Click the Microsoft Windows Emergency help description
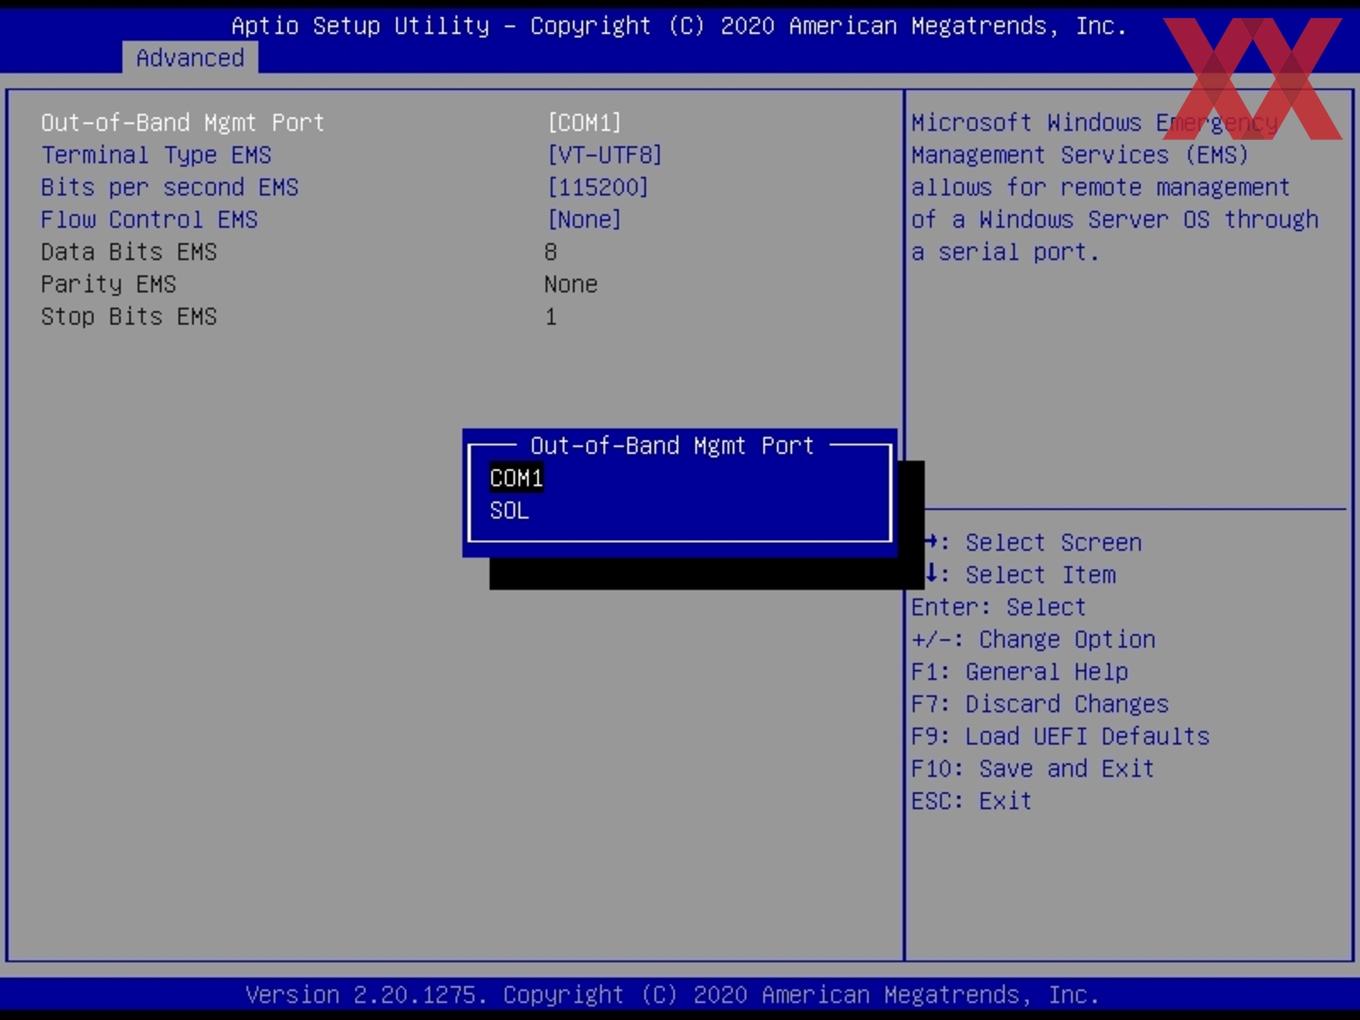Screen dimensions: 1360x1020 (1115, 187)
